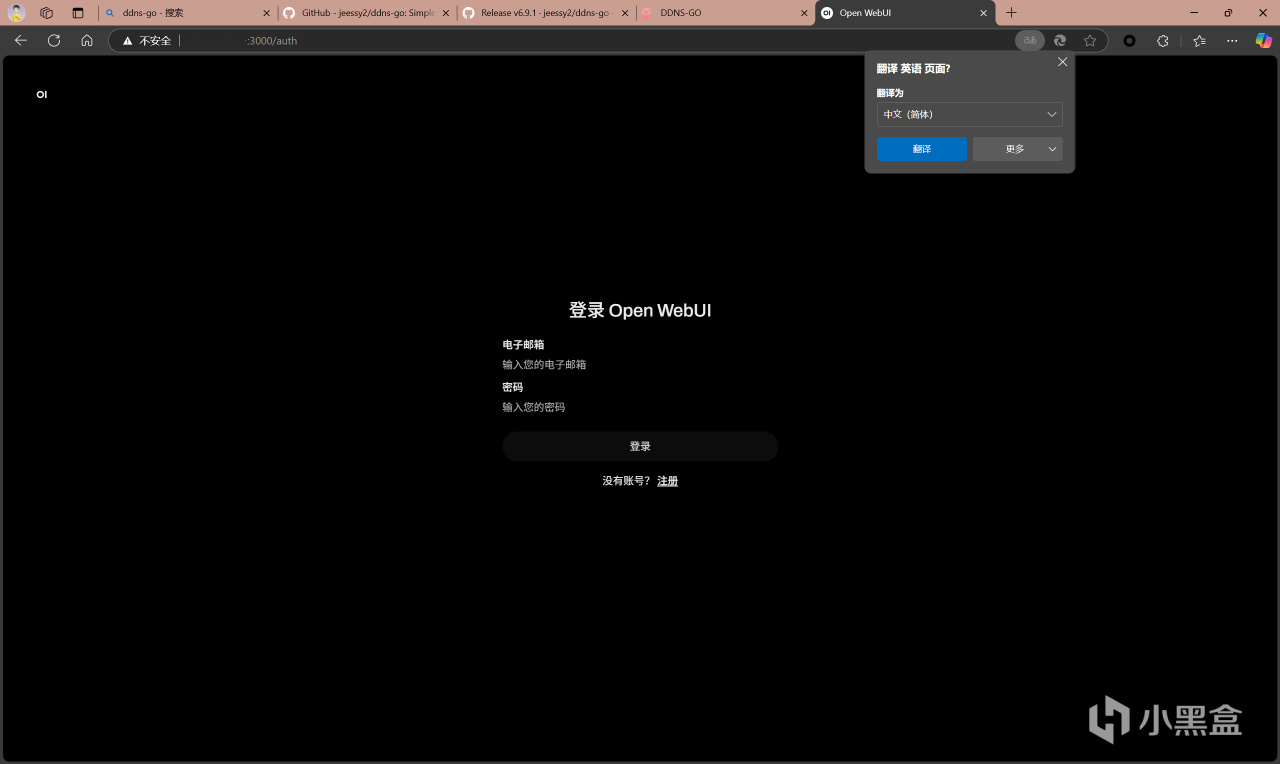Select the Open WebUI tab
The height and width of the screenshot is (764, 1280).
point(905,13)
